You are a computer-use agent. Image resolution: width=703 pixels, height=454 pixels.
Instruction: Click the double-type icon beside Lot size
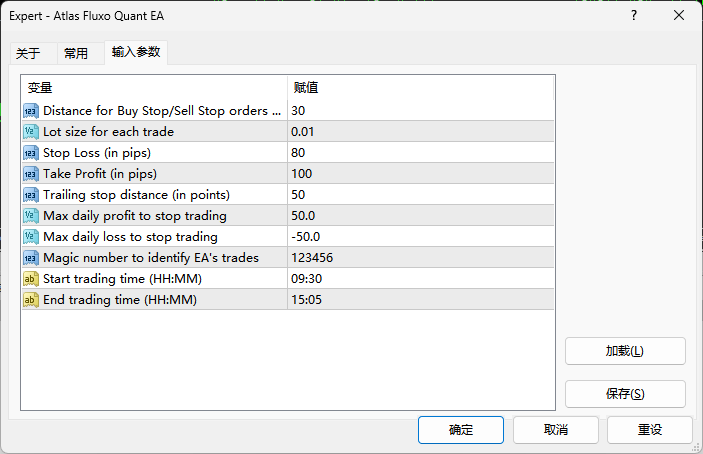pyautogui.click(x=31, y=132)
